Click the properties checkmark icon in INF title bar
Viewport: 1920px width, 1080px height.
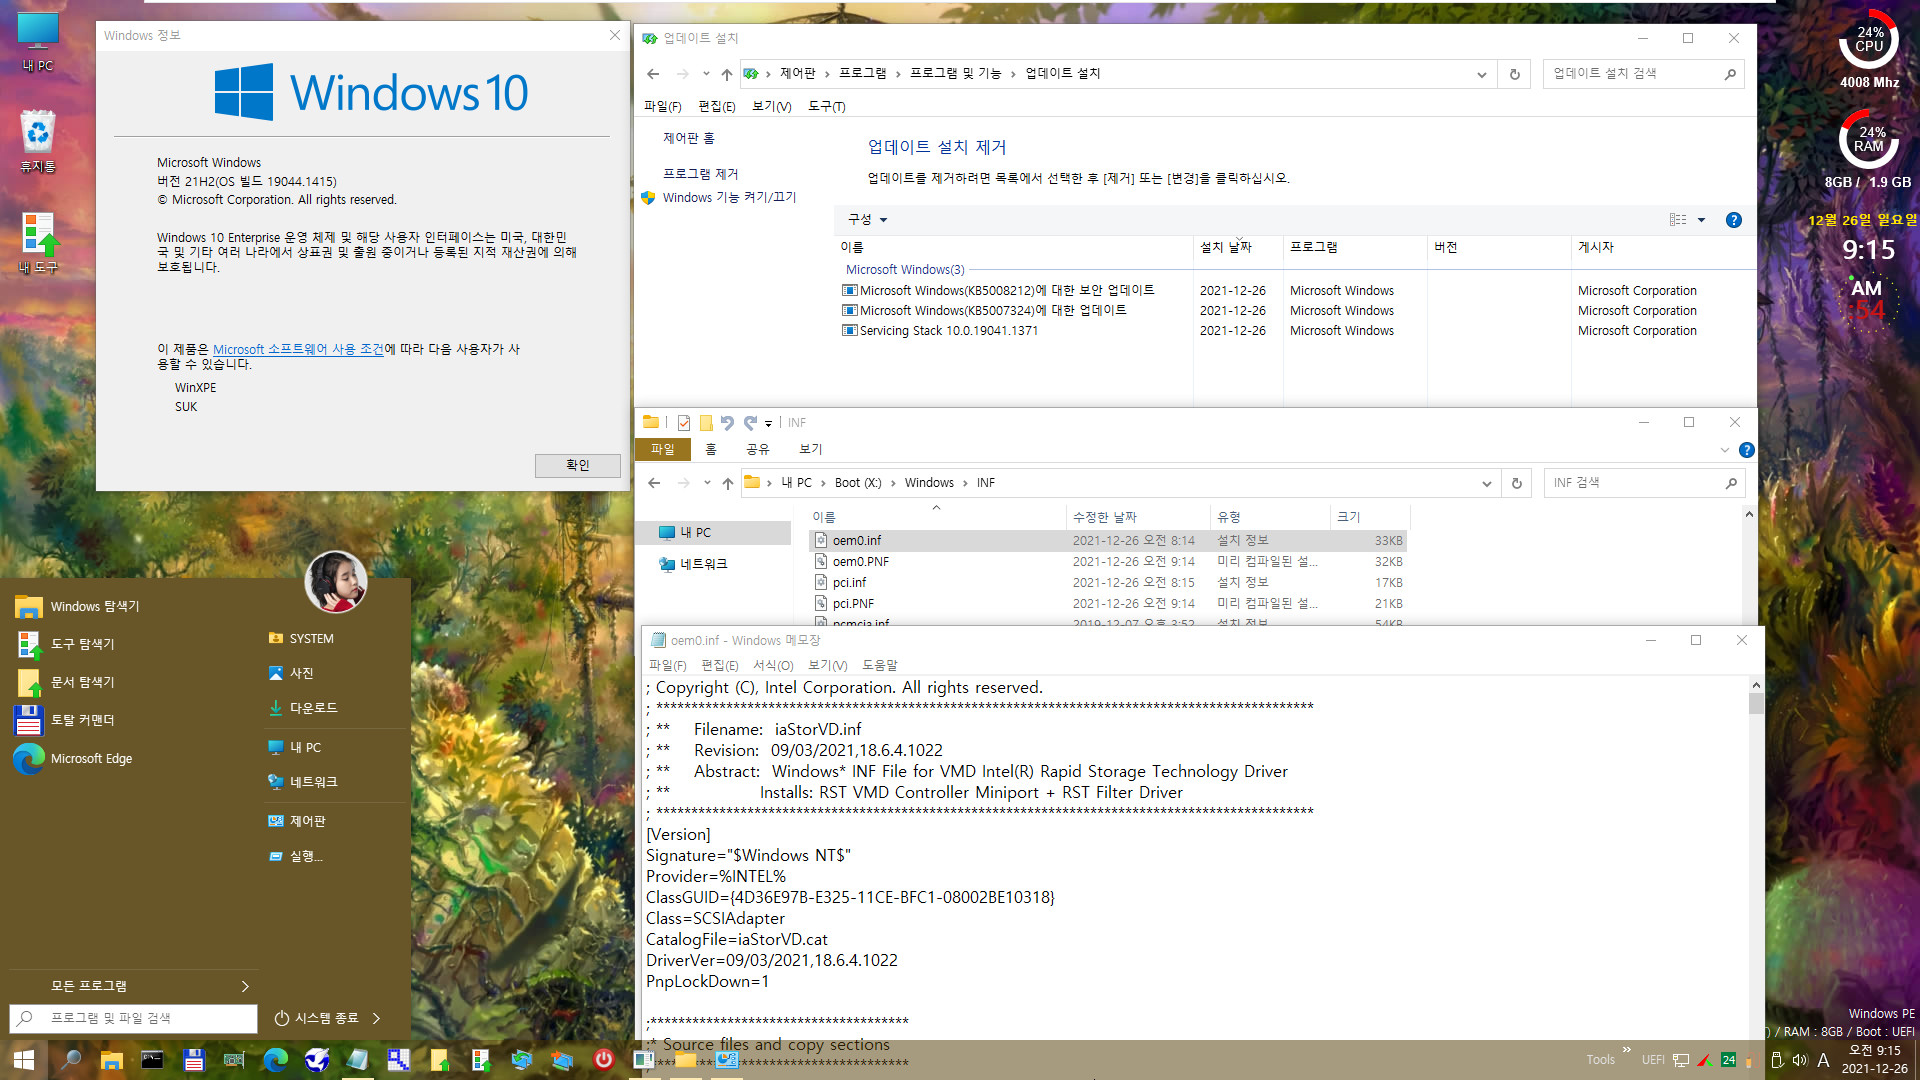pyautogui.click(x=684, y=423)
